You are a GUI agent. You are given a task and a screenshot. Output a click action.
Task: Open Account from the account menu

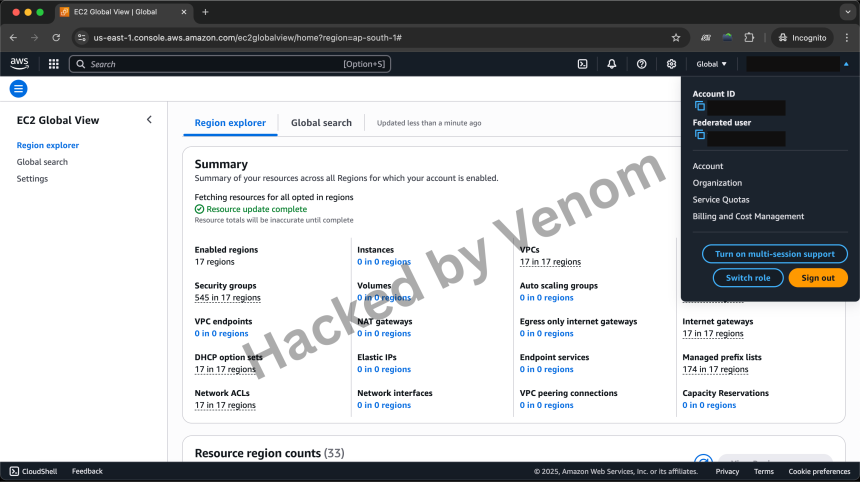tap(708, 166)
